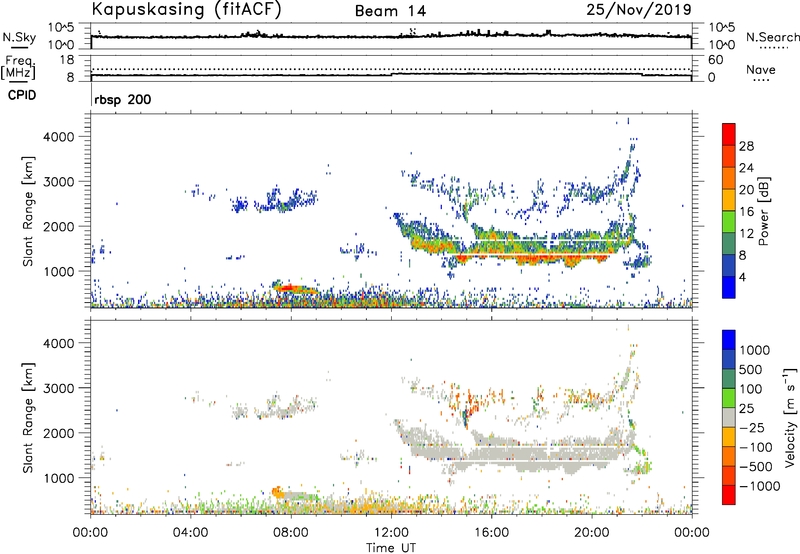Click the 25/Nov/2019 date label
Image resolution: width=800 pixels, height=554 pixels.
pyautogui.click(x=639, y=10)
